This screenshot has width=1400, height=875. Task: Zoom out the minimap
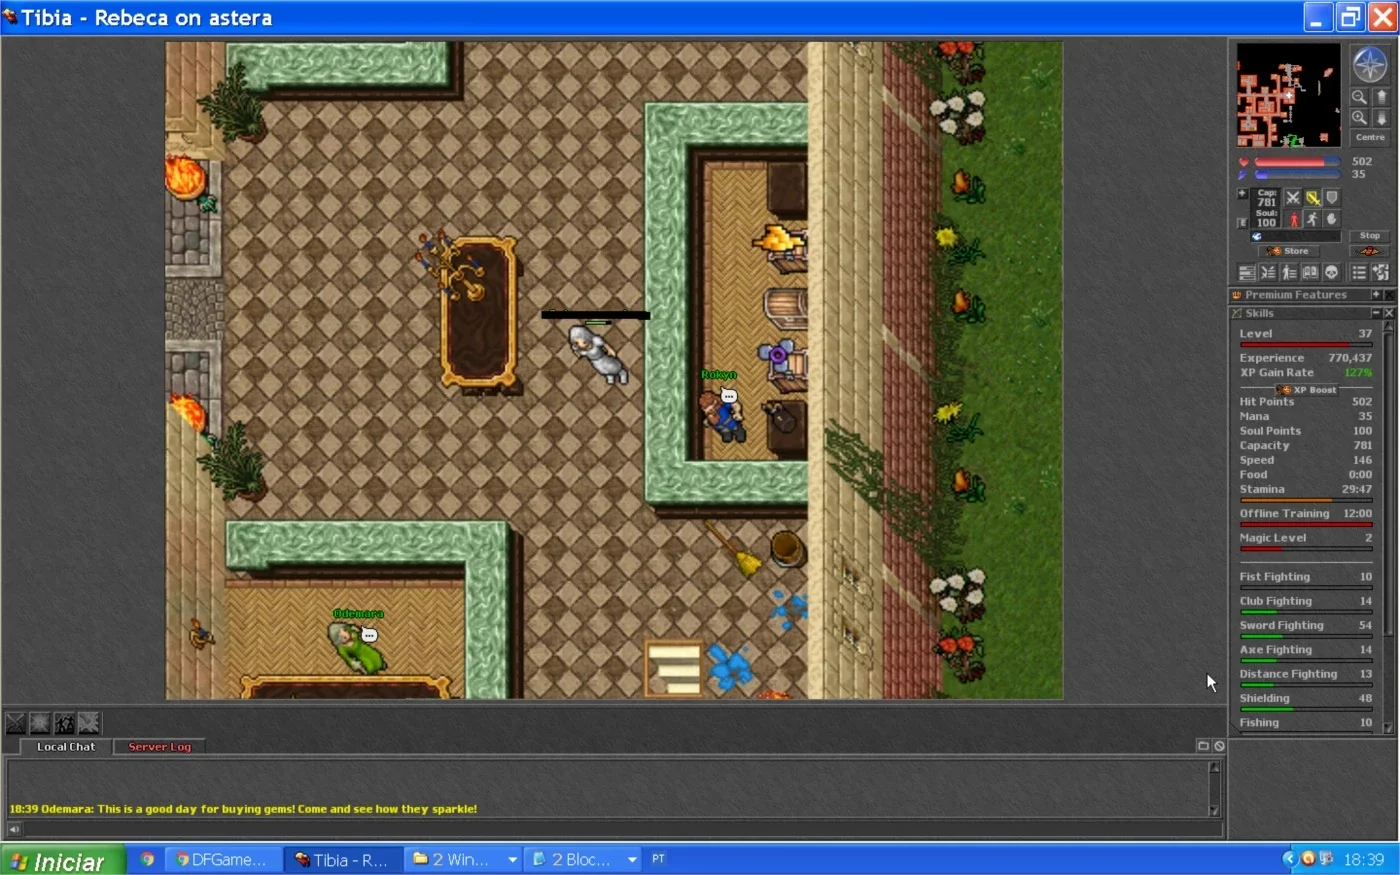coord(1359,97)
